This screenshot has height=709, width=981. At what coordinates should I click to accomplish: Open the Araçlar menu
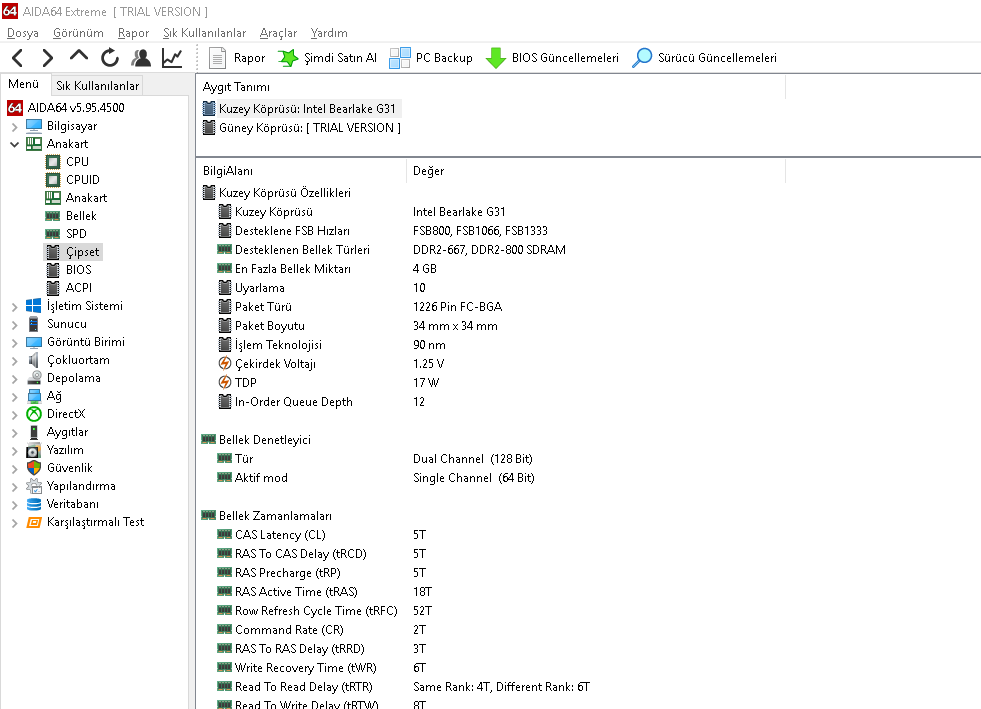click(278, 33)
